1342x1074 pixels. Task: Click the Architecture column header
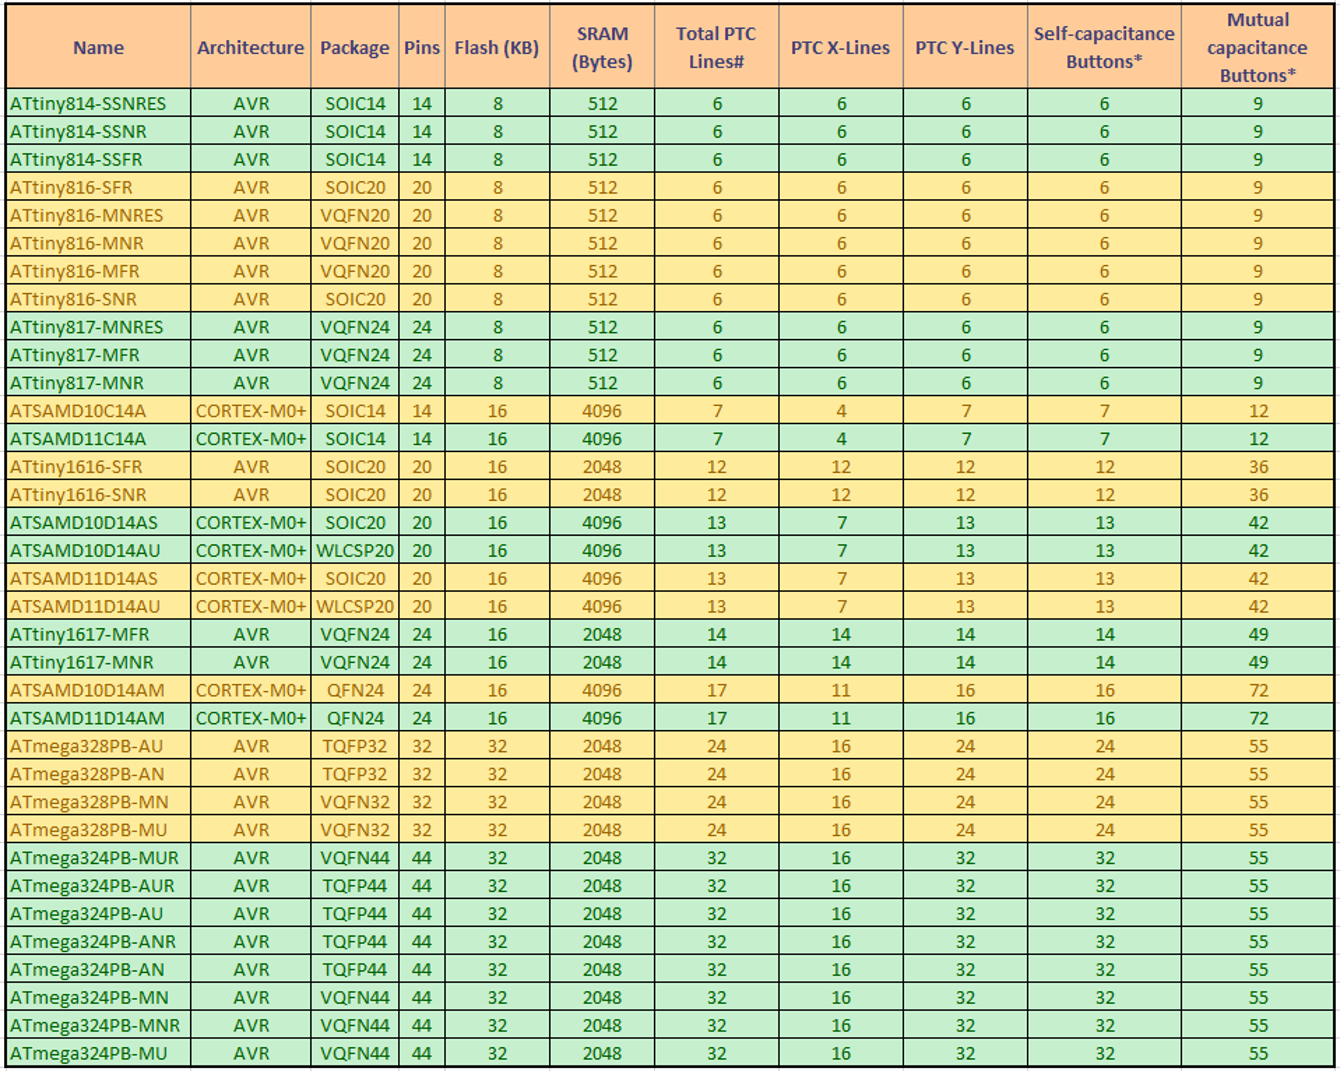pos(249,46)
